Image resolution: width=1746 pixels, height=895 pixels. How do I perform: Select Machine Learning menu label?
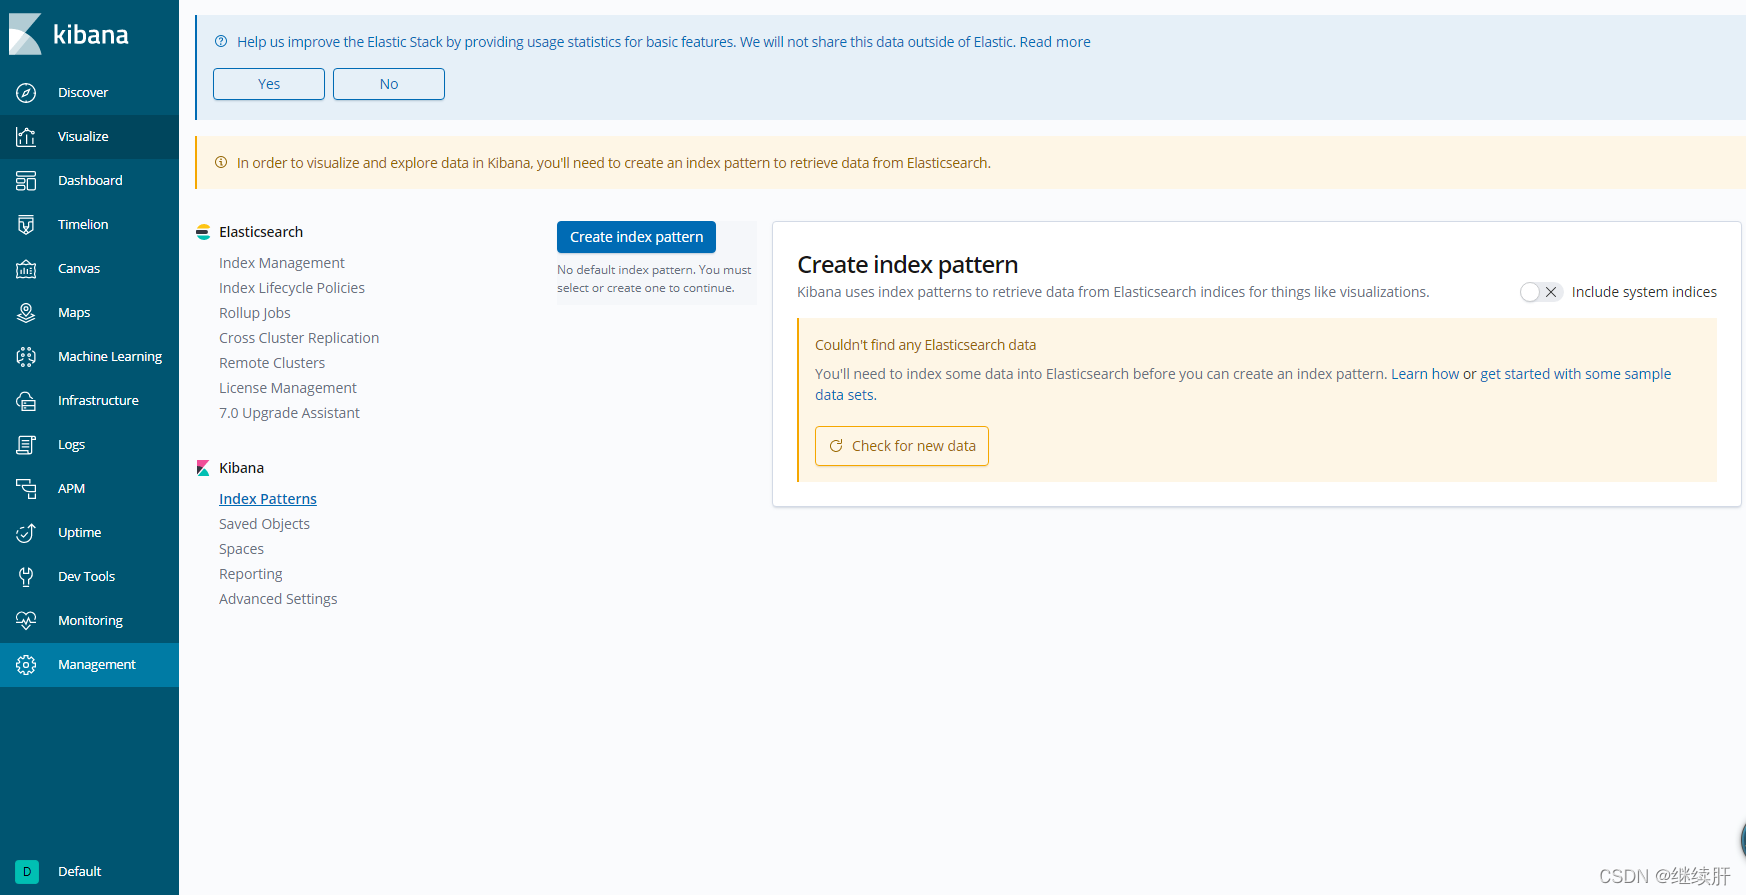pyautogui.click(x=110, y=357)
